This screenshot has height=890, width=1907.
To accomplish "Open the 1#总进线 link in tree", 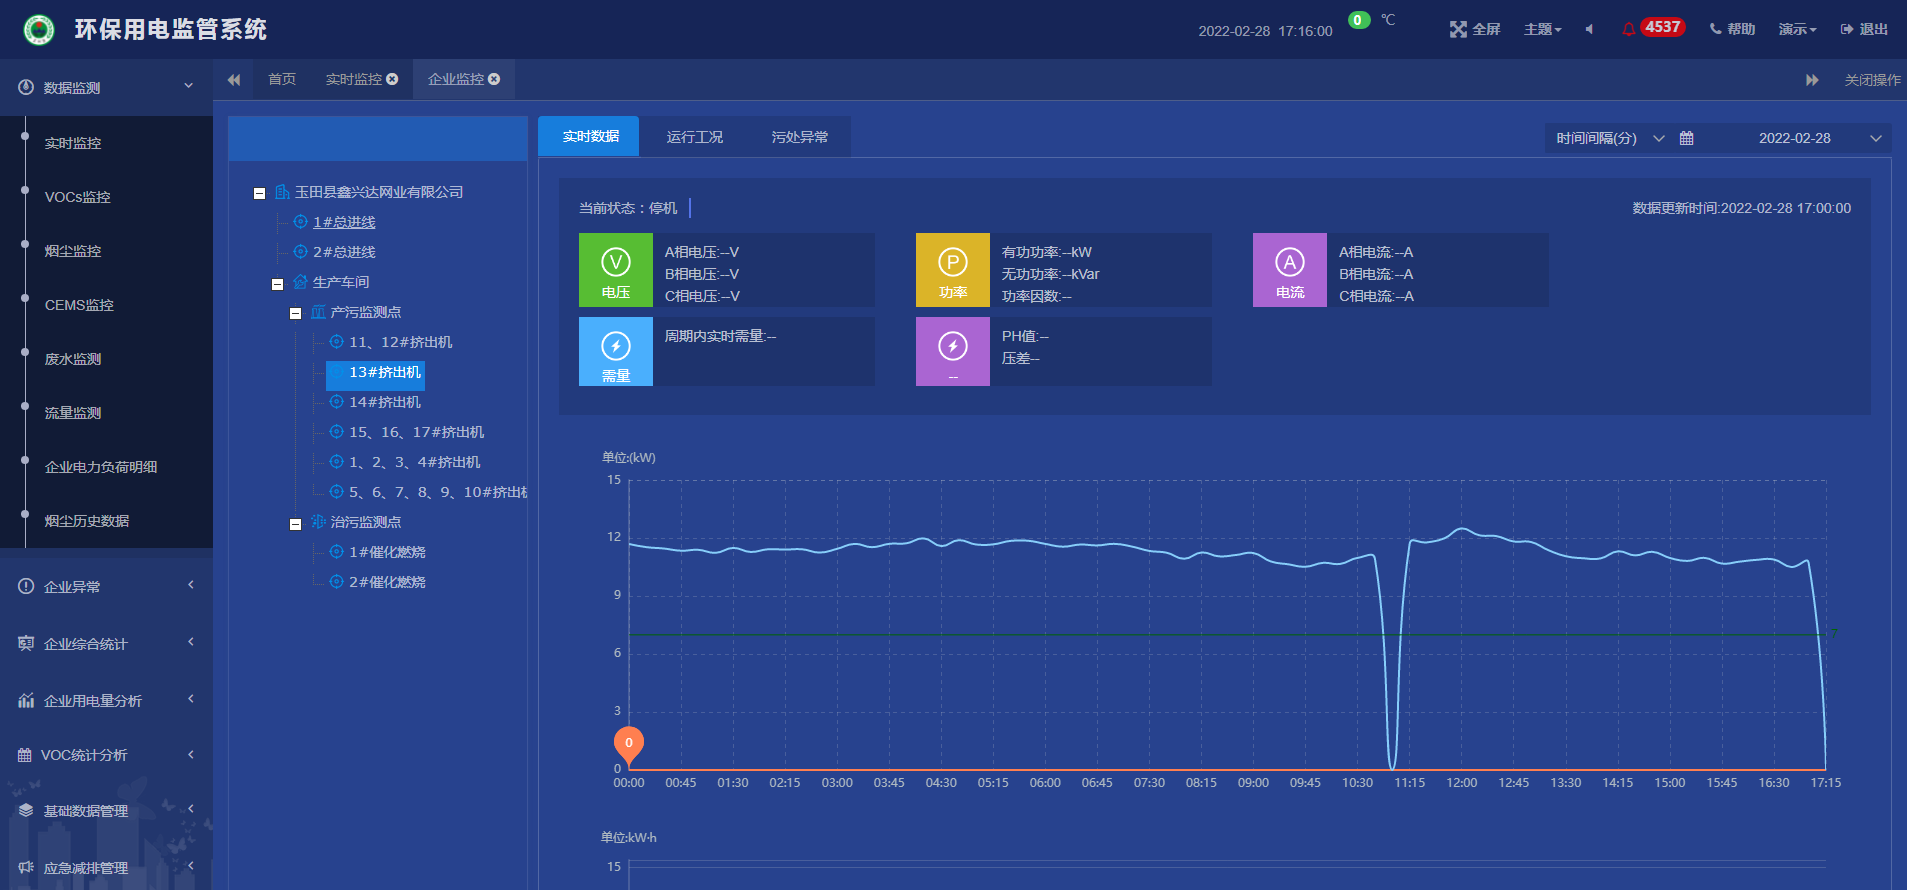I will (x=344, y=222).
